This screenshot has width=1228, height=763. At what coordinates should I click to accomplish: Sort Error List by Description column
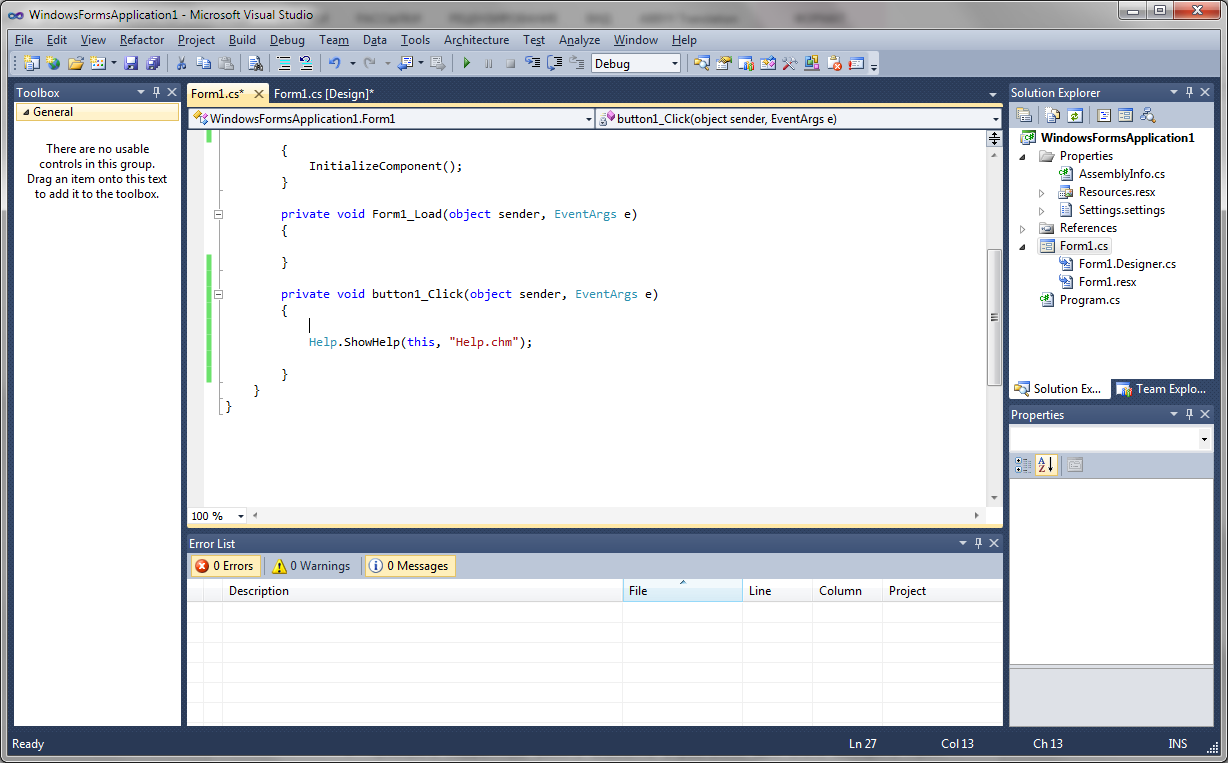(422, 591)
